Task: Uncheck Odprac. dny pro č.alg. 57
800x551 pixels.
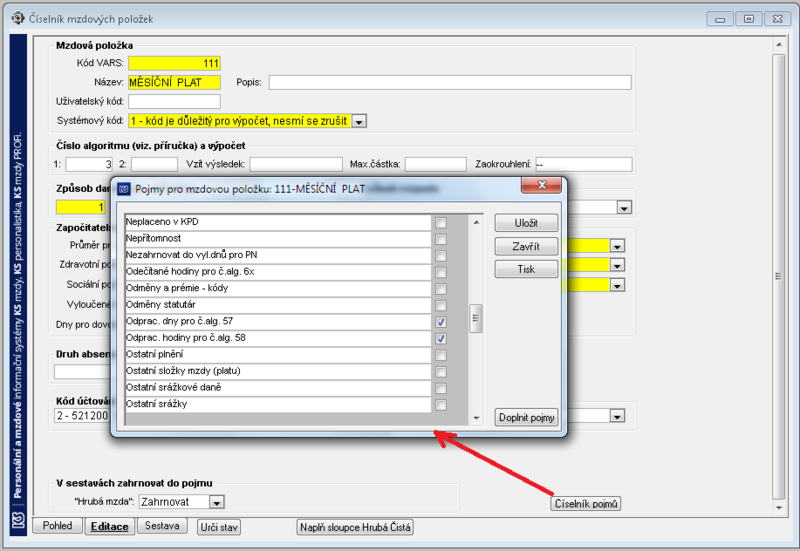Action: pyautogui.click(x=441, y=322)
